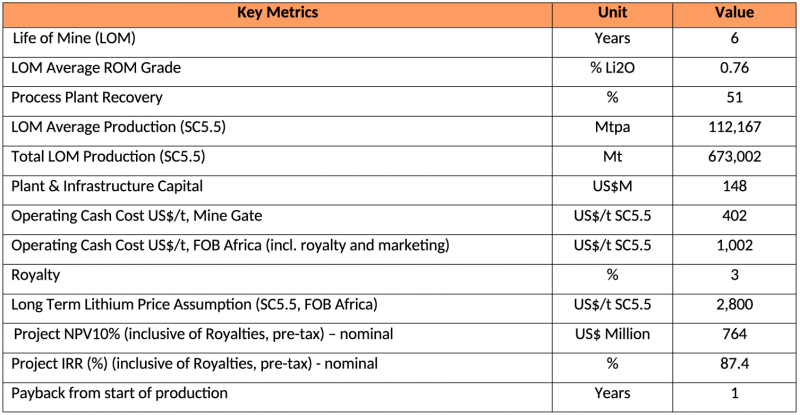Select the Operating Cash Cost Mine Gate label

137,216
